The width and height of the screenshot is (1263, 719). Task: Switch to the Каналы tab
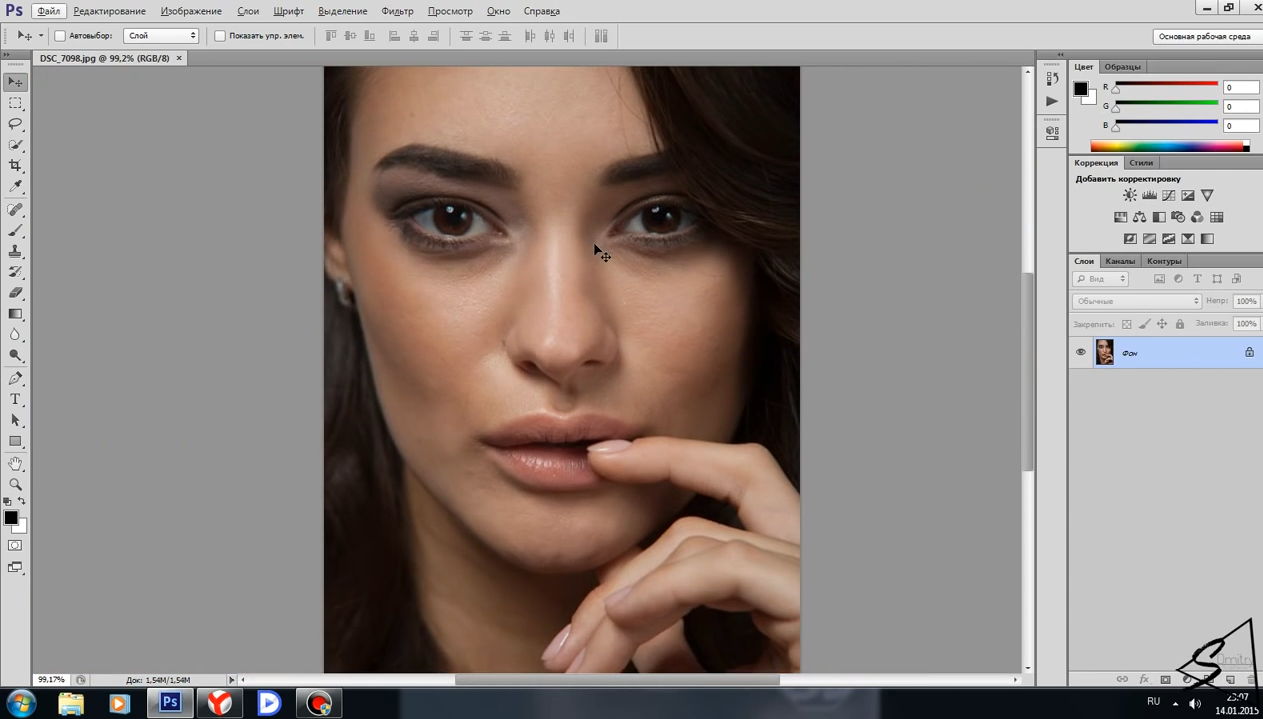pyautogui.click(x=1119, y=261)
